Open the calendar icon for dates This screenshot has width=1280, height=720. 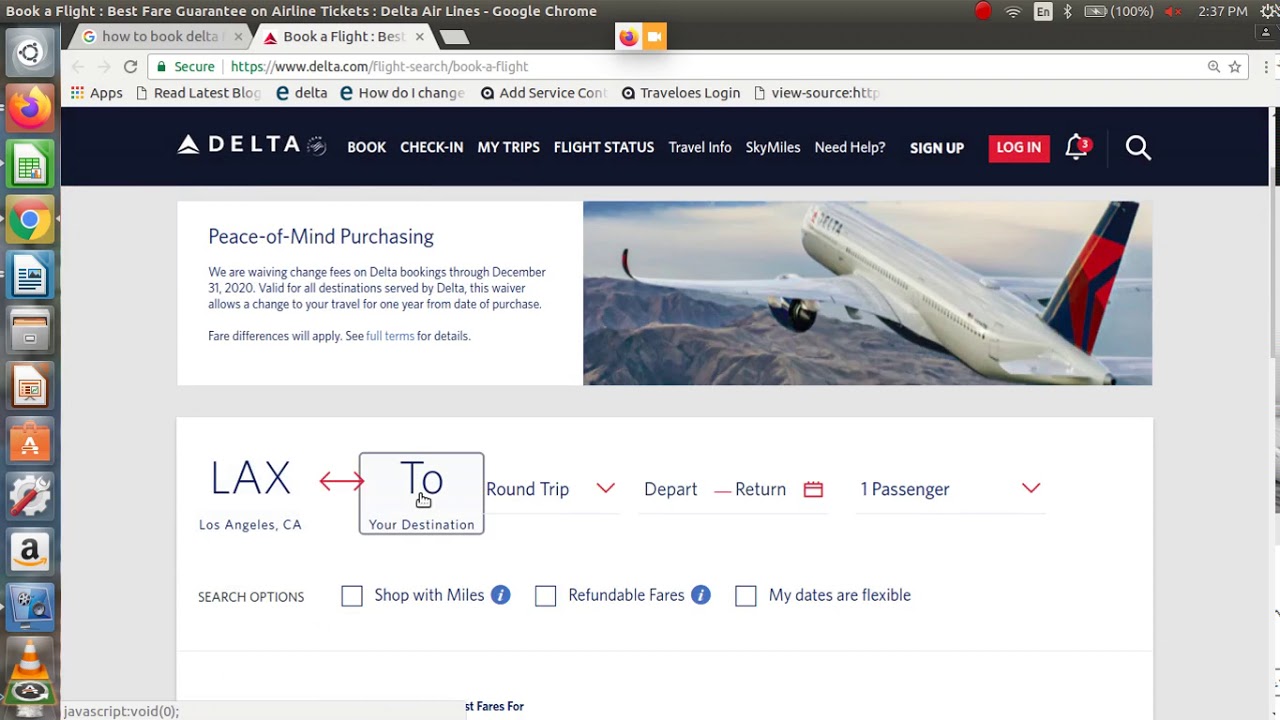(813, 489)
